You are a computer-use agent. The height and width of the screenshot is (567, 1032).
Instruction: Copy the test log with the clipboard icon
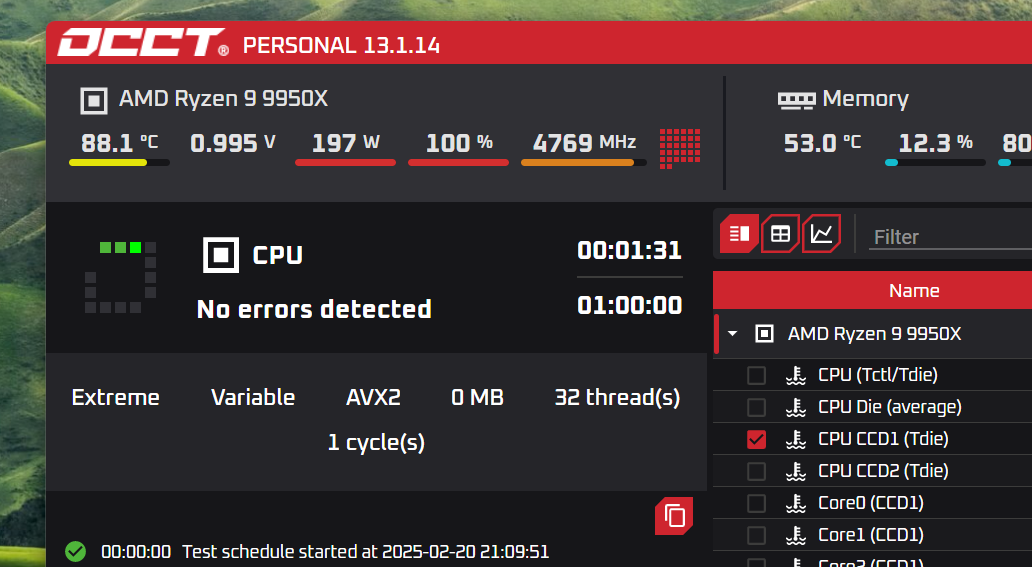pyautogui.click(x=675, y=516)
